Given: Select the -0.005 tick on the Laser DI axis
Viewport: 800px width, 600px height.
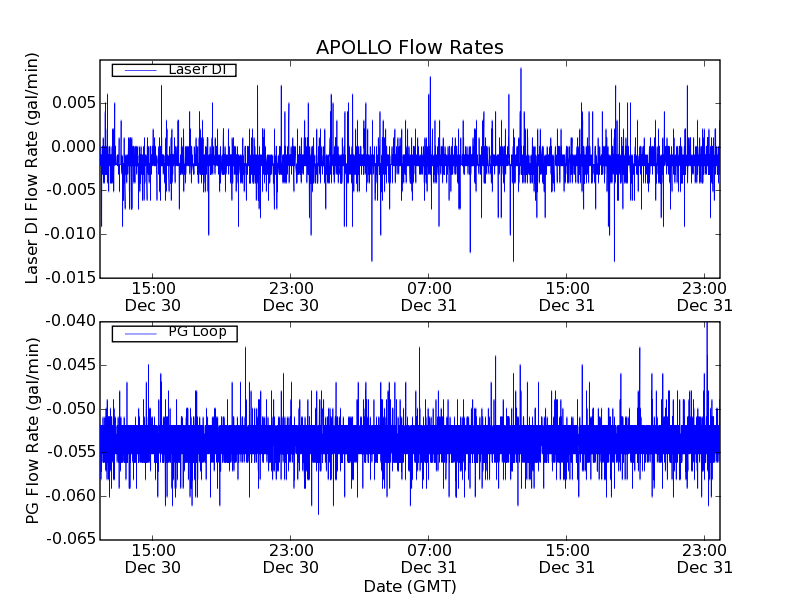Looking at the screenshot, I should [x=71, y=190].
